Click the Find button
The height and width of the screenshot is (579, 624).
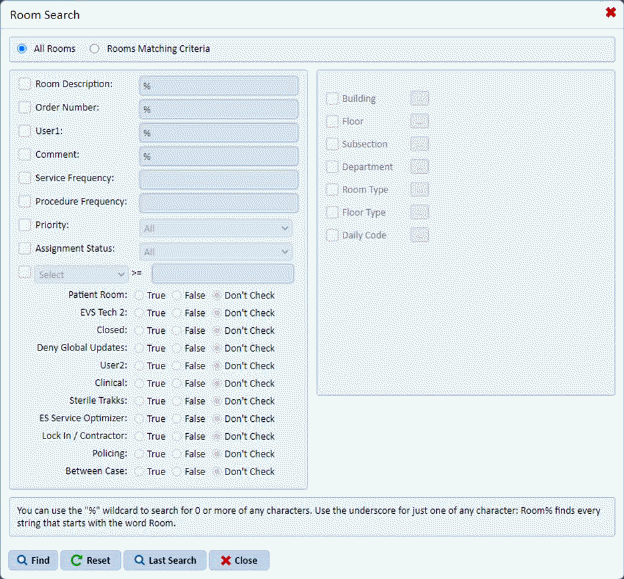(33, 560)
